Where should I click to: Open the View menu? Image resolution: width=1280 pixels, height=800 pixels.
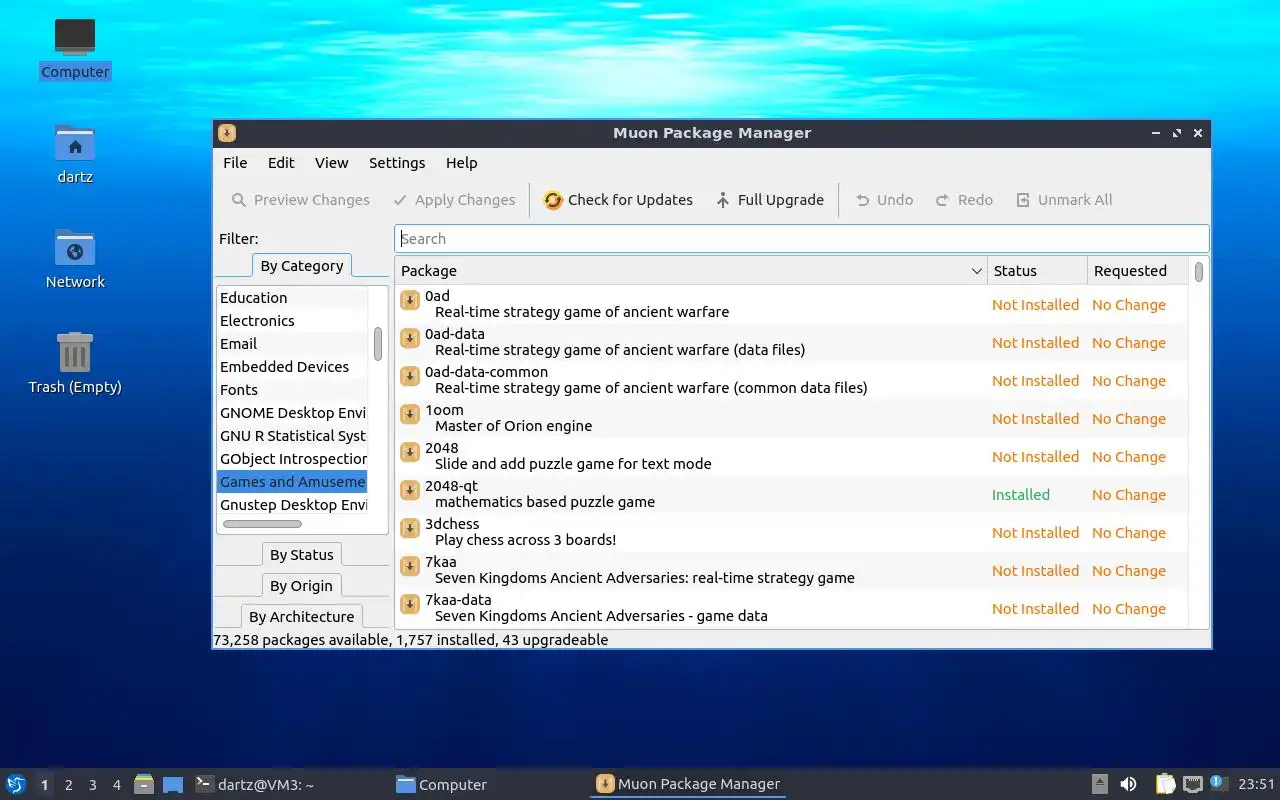(331, 163)
